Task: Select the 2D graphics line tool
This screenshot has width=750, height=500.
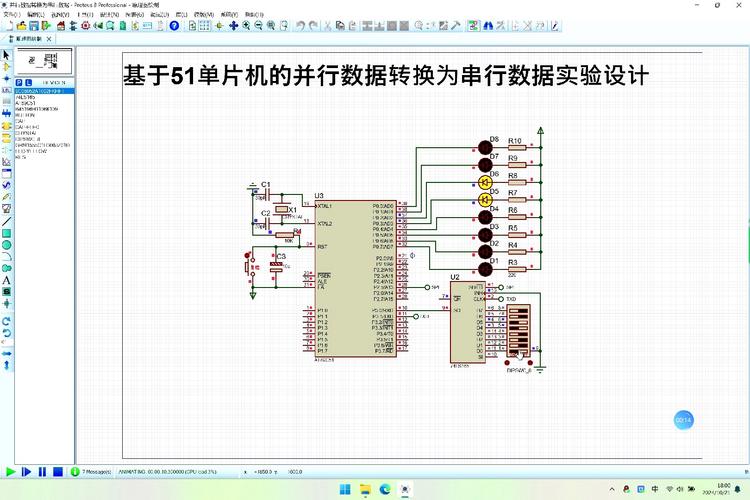Action: (6, 221)
